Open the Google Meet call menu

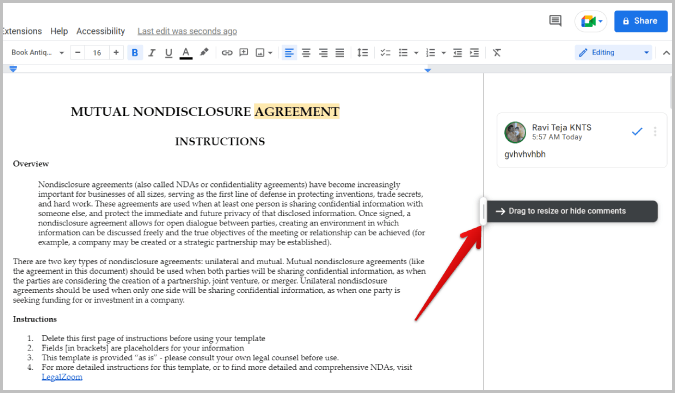pyautogui.click(x=591, y=21)
